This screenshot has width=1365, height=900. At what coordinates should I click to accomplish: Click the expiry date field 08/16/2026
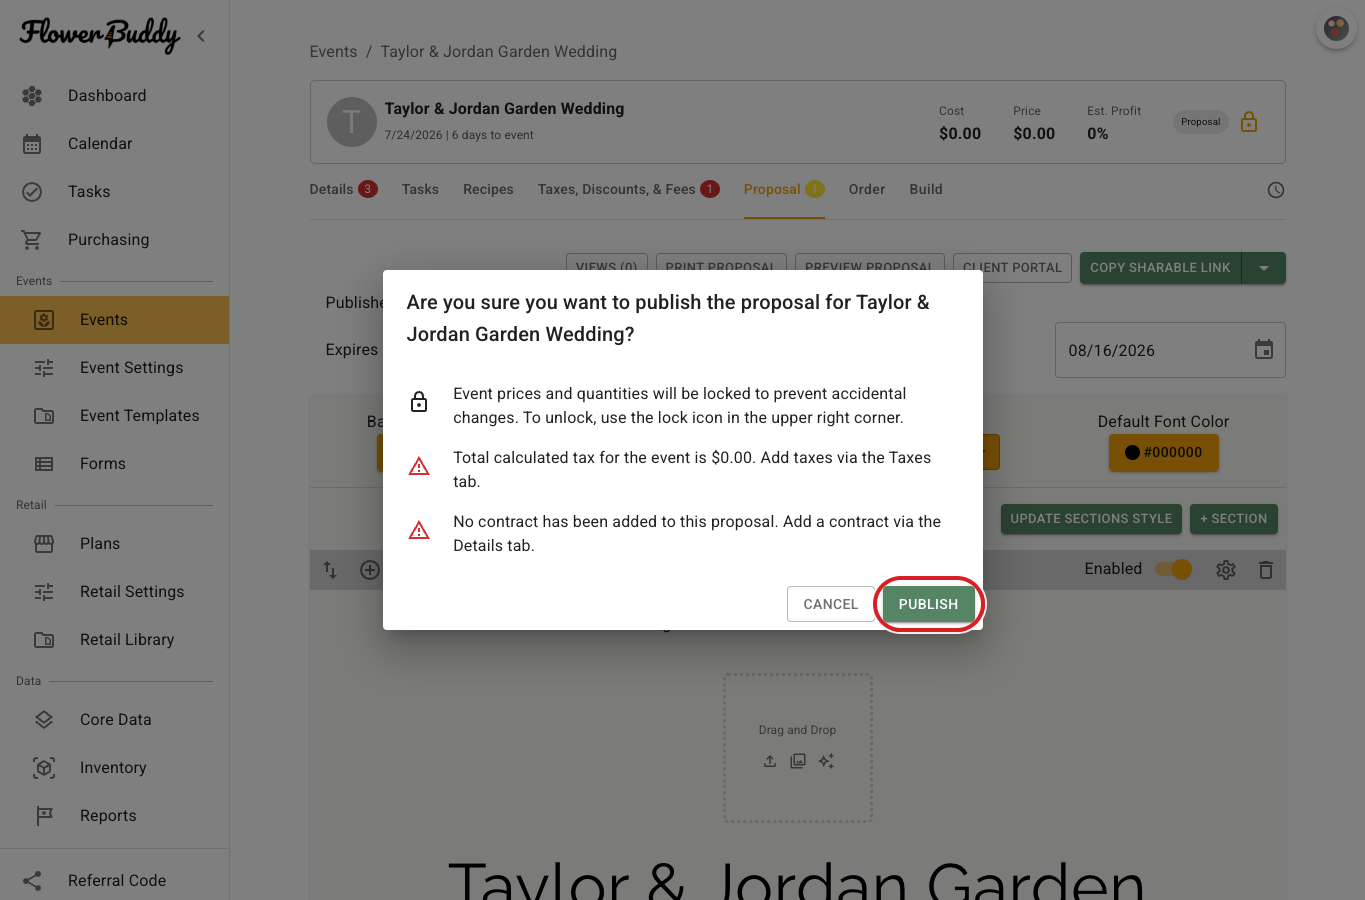(1170, 350)
